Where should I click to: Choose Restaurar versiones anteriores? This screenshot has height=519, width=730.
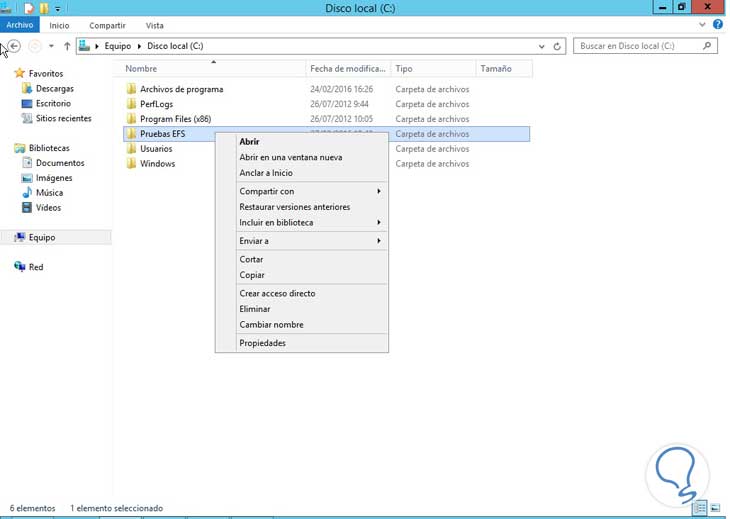pos(302,207)
